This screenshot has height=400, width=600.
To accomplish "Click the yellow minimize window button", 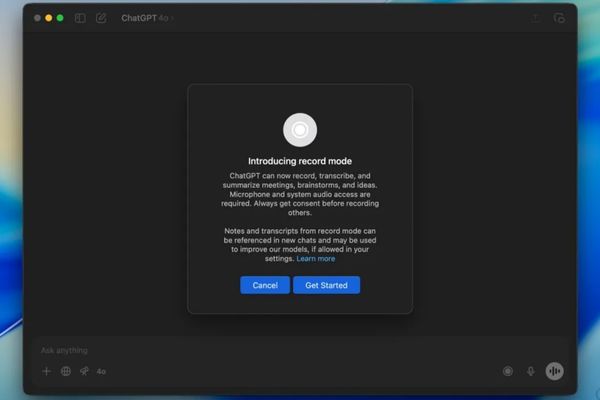I will pyautogui.click(x=48, y=18).
